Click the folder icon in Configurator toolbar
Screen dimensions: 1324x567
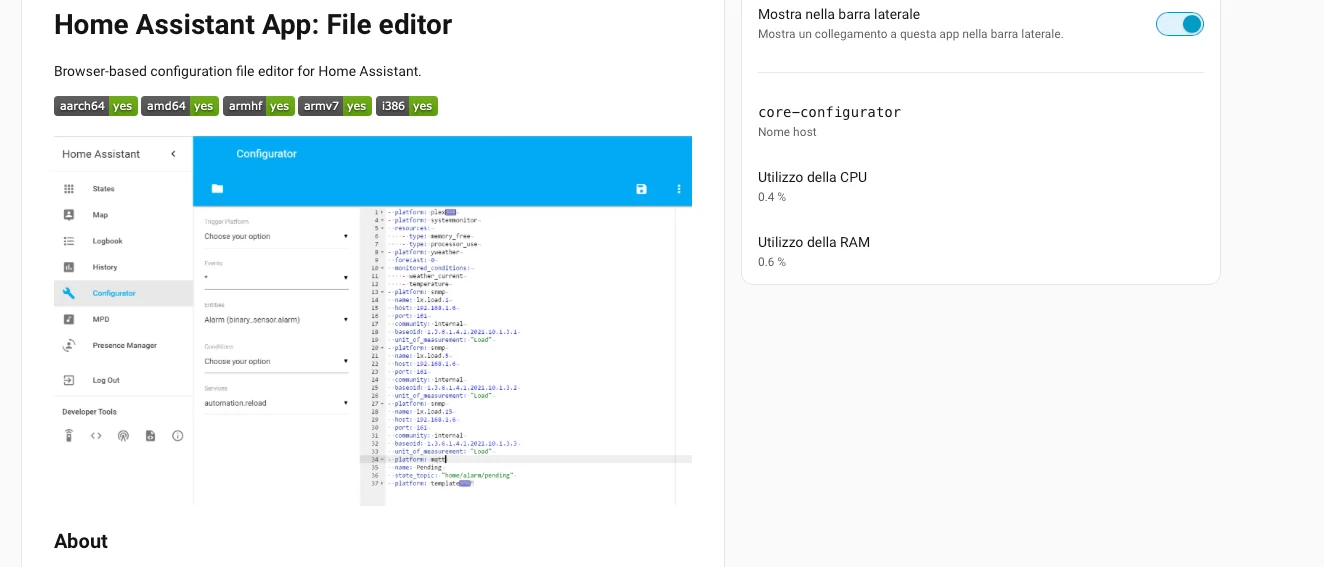tap(217, 189)
